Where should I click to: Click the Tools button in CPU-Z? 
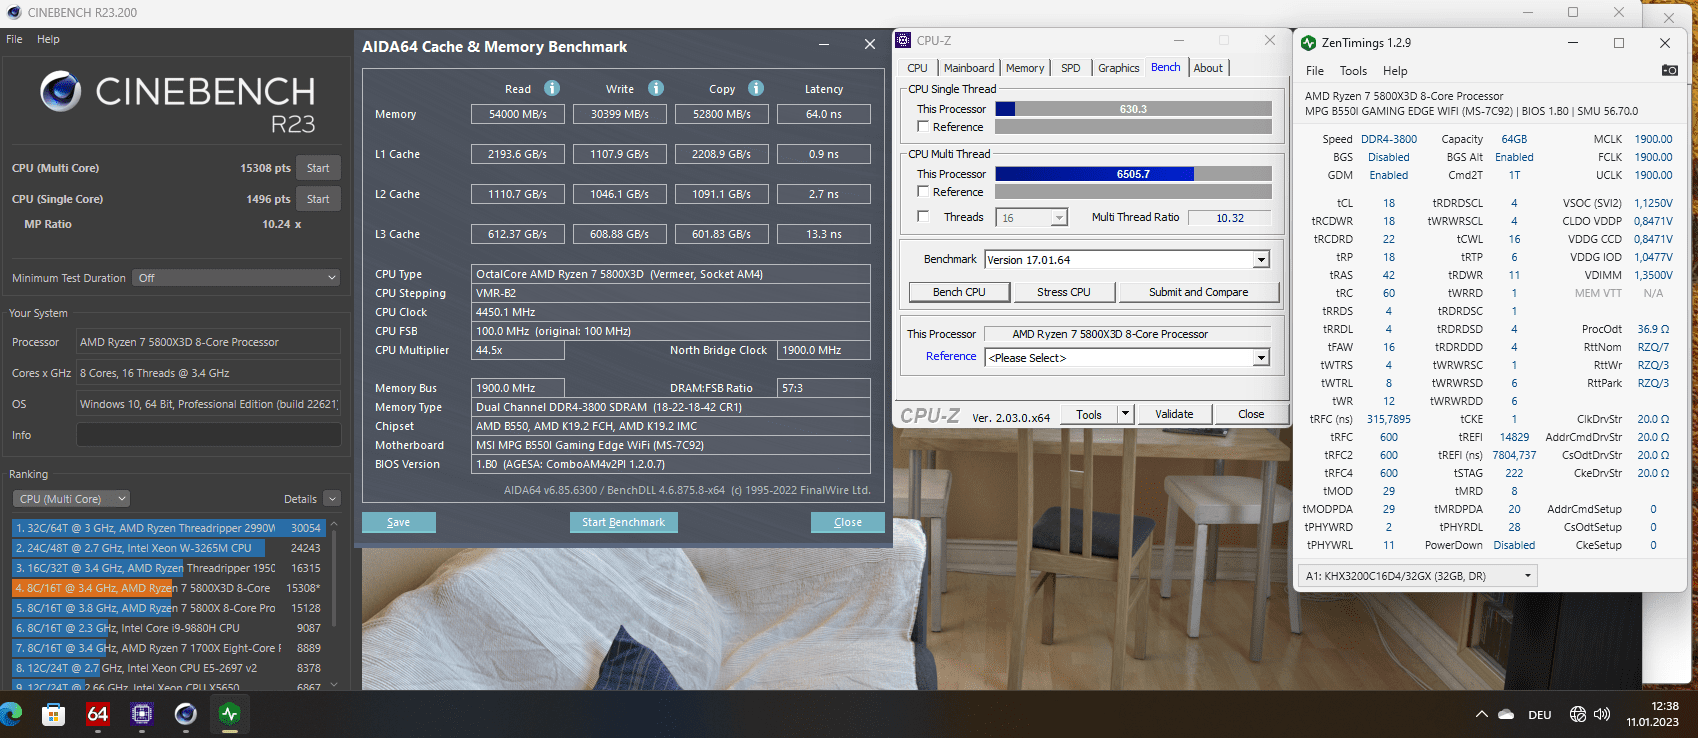pyautogui.click(x=1089, y=414)
